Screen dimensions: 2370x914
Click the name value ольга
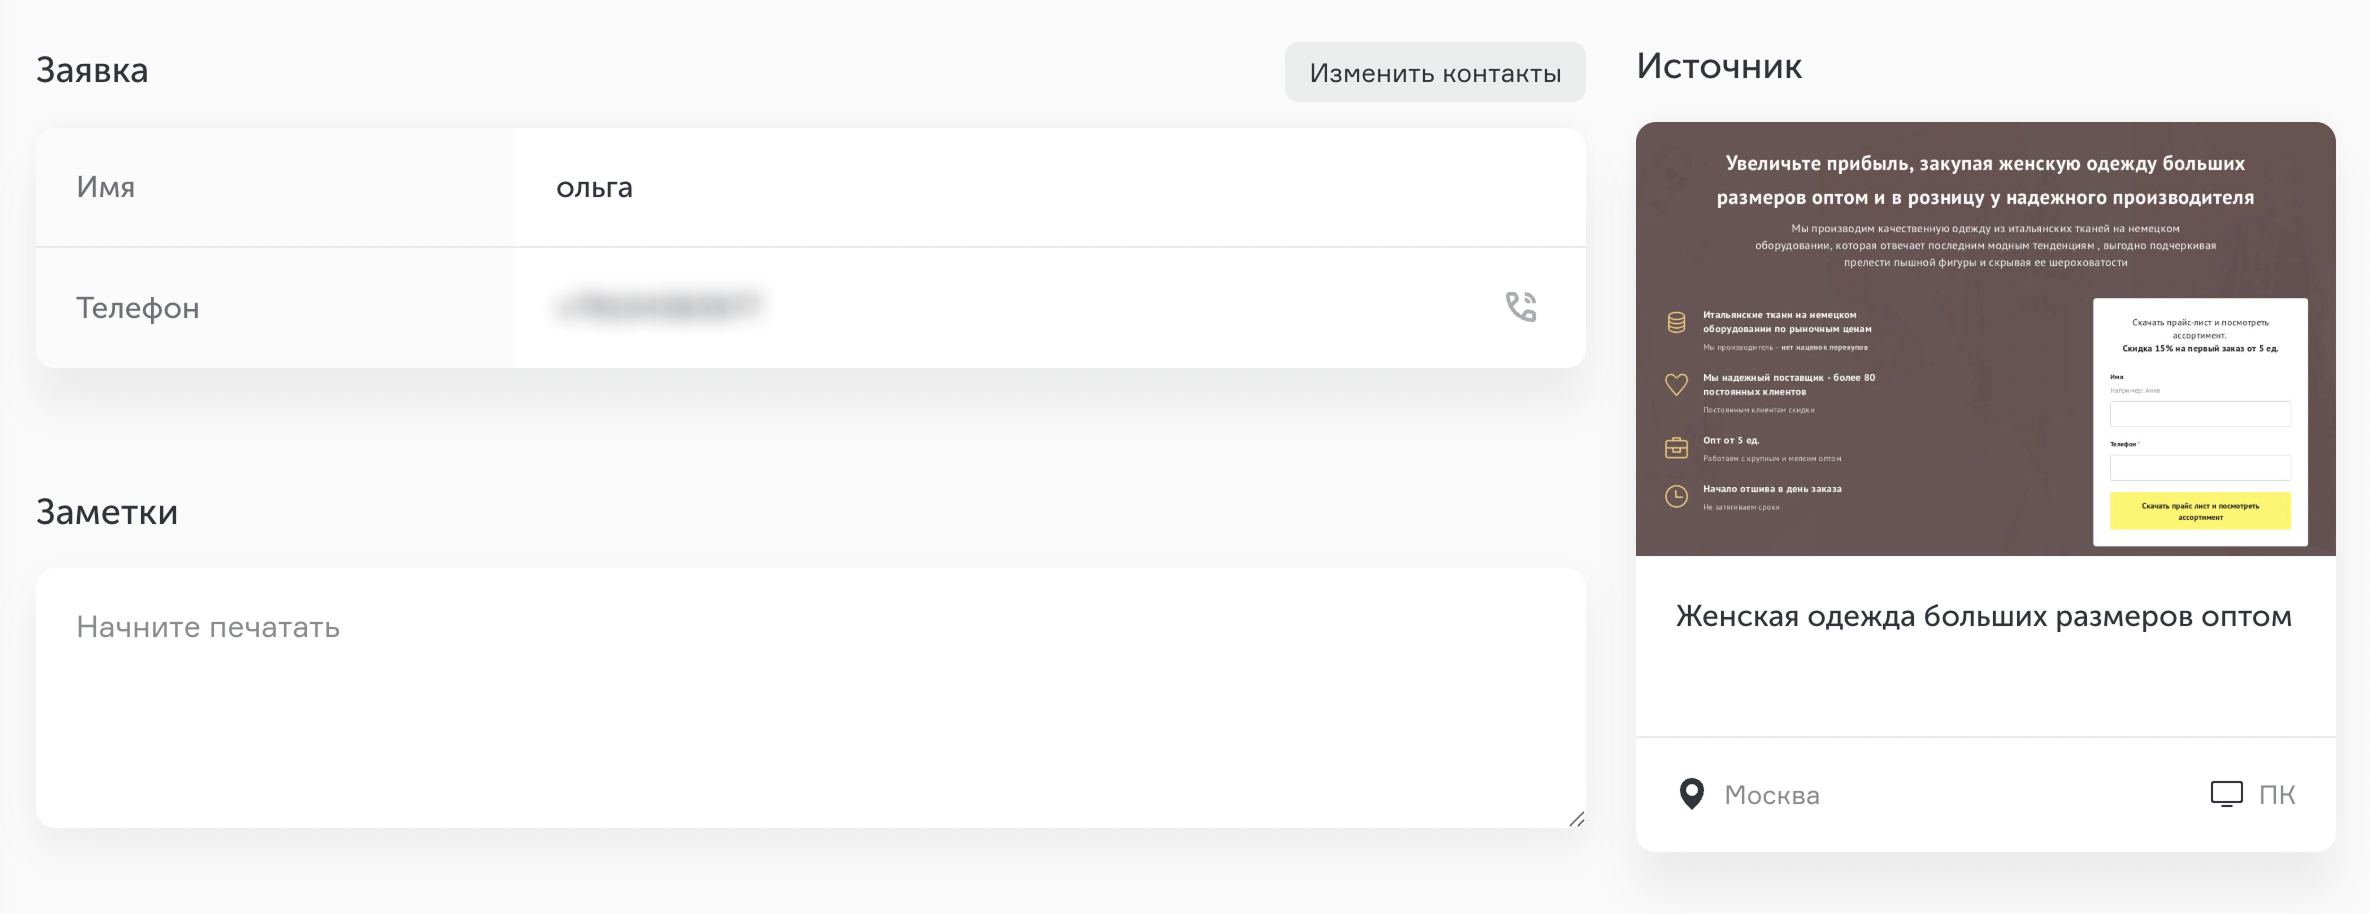pyautogui.click(x=594, y=187)
